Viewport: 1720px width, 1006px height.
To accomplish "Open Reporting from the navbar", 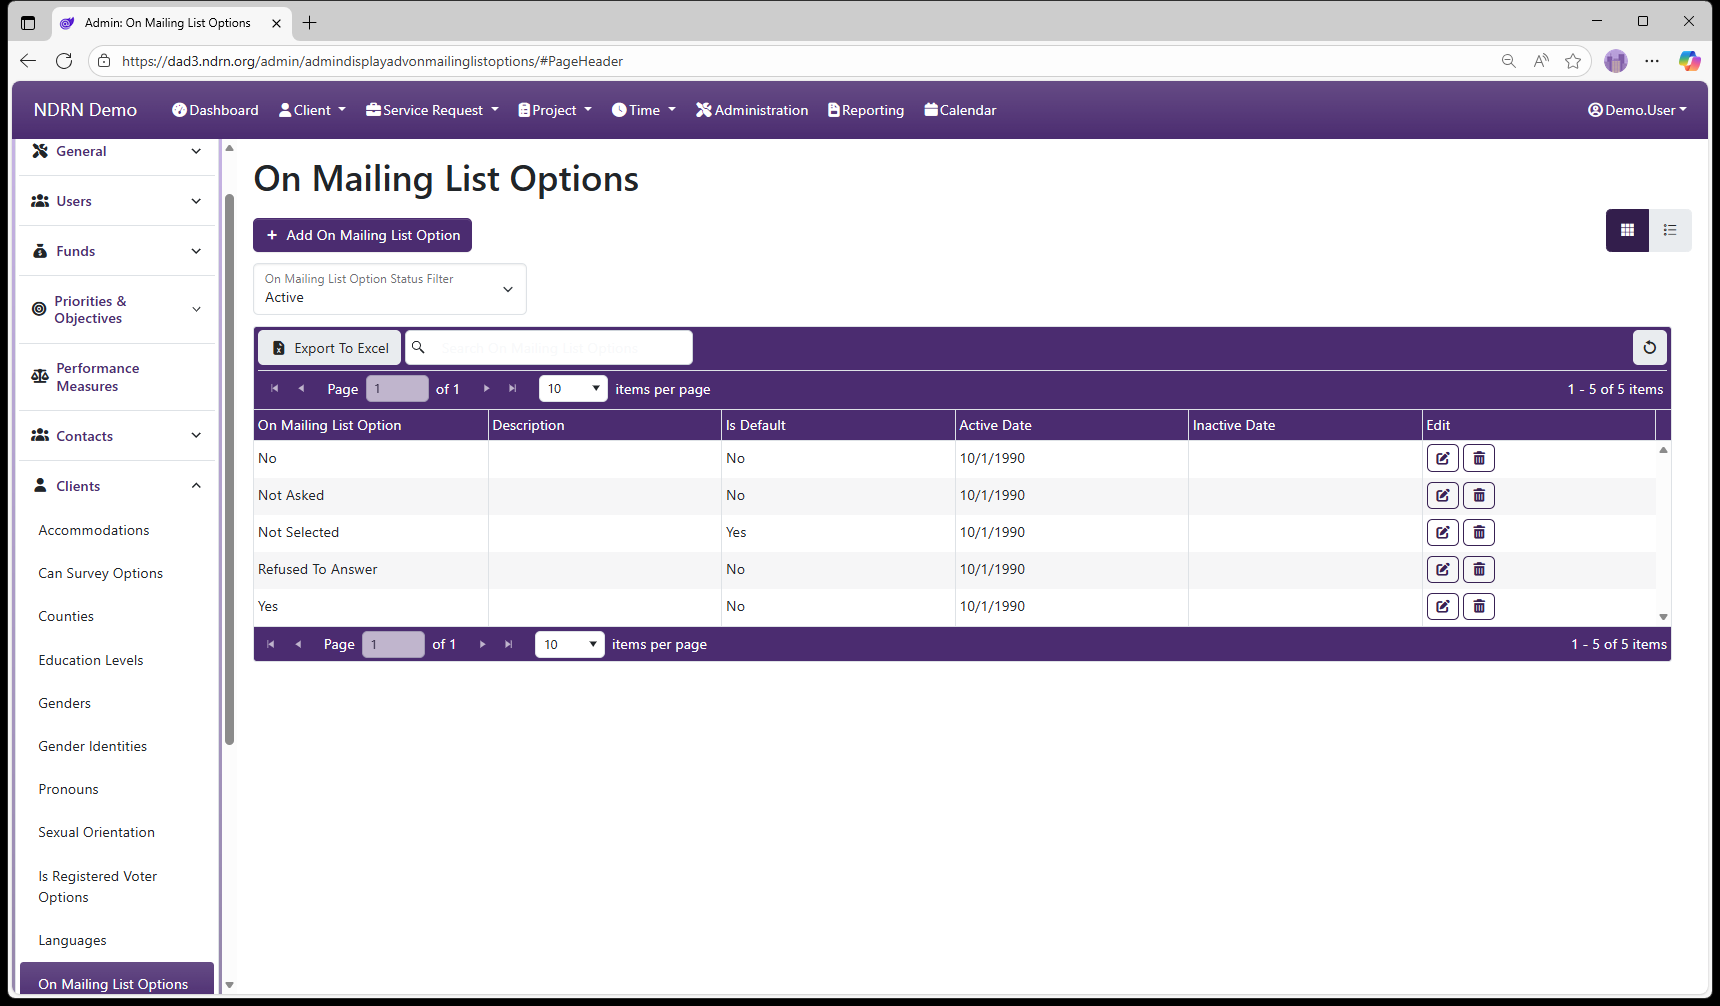I will pyautogui.click(x=866, y=110).
